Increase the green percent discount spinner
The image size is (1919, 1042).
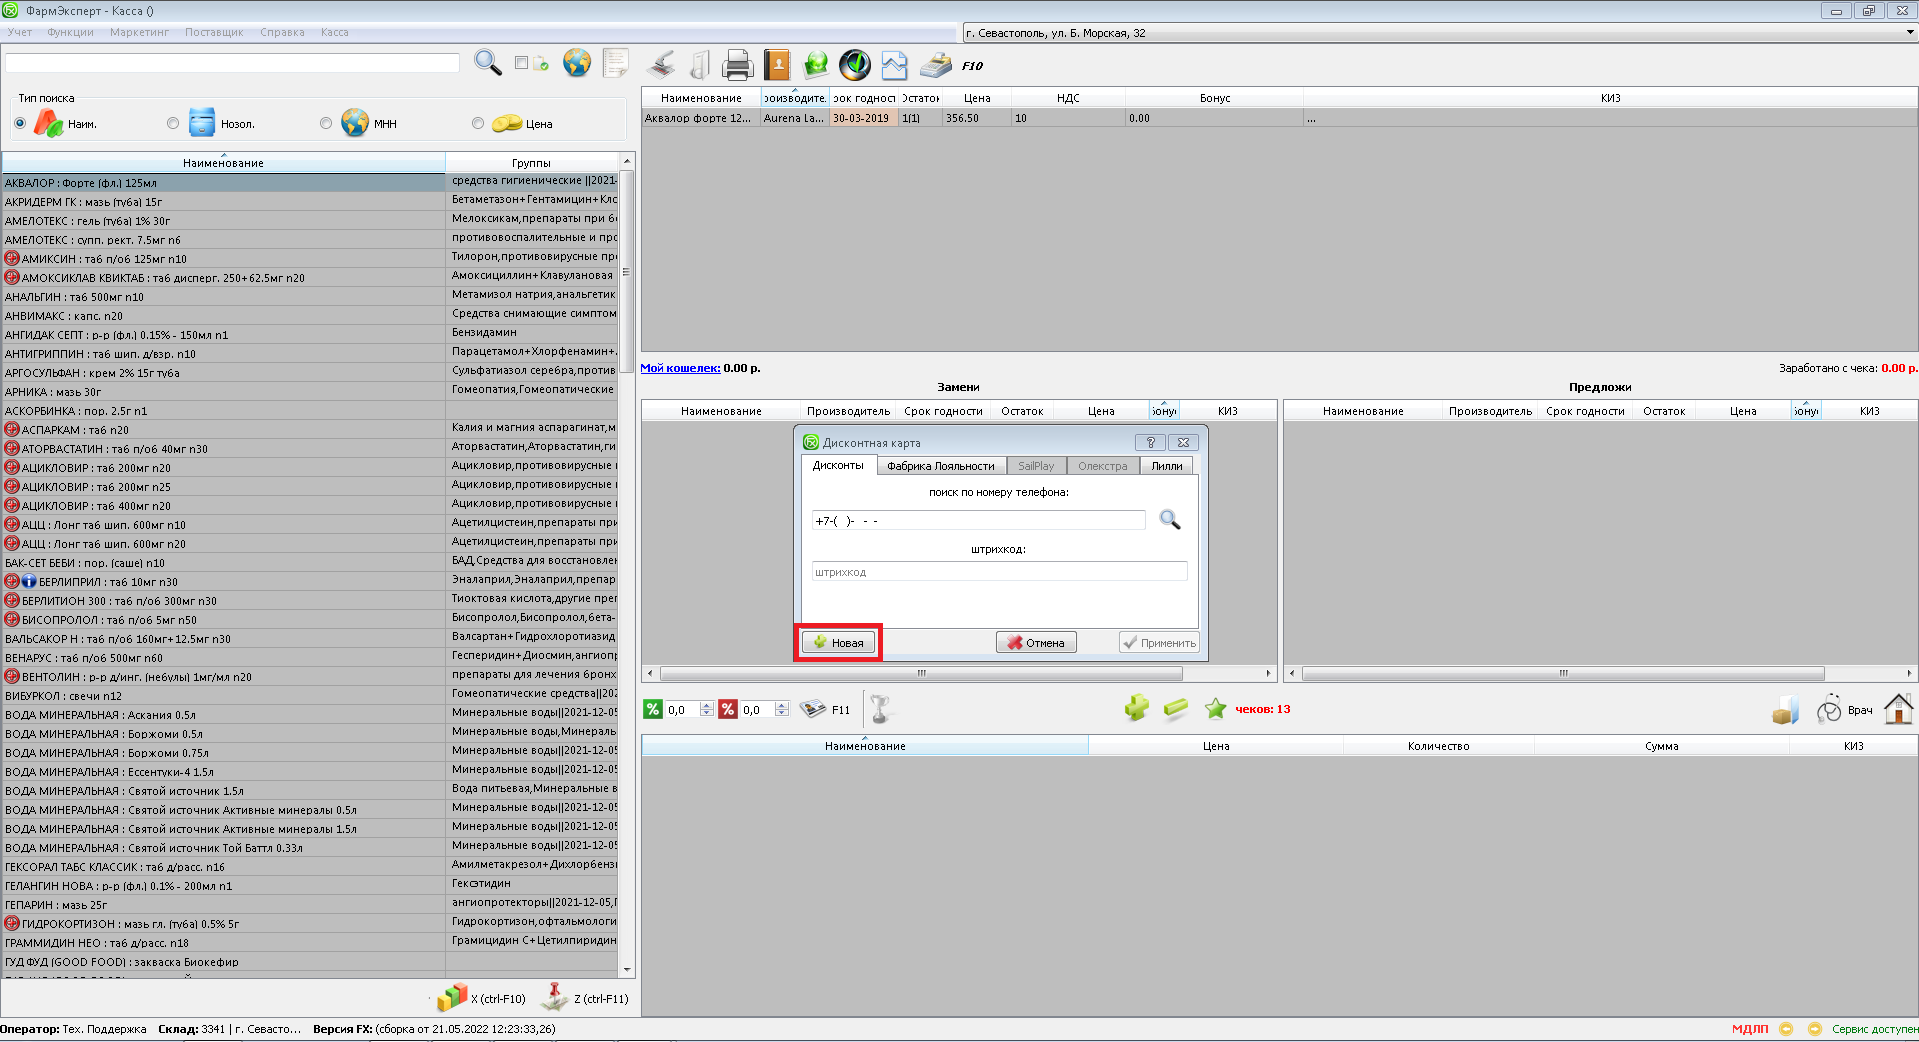[x=707, y=705]
